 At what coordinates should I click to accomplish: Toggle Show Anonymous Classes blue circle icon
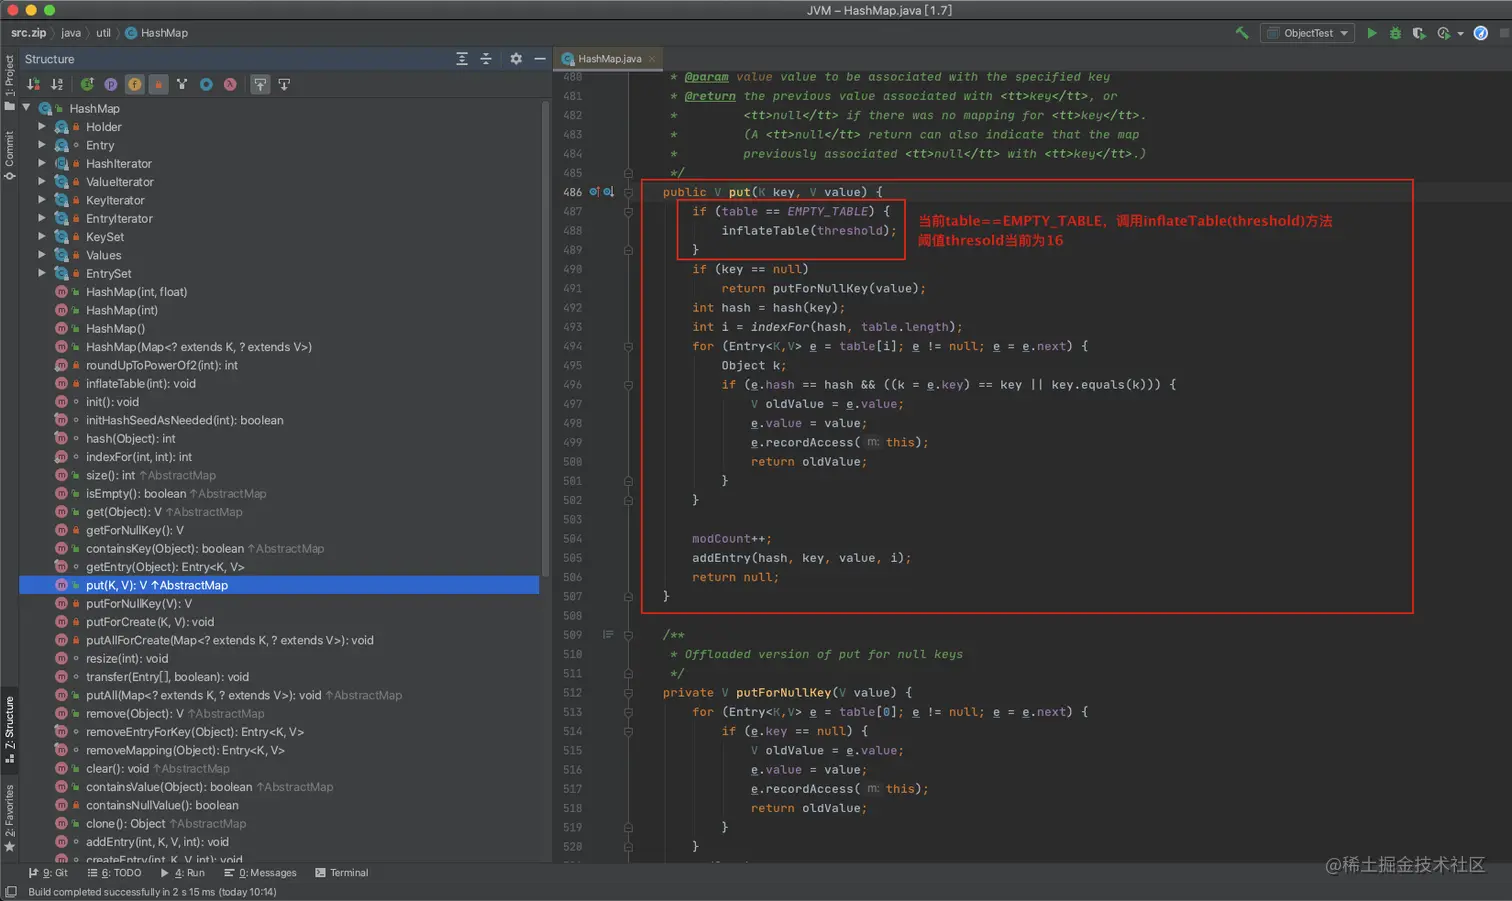tap(206, 84)
